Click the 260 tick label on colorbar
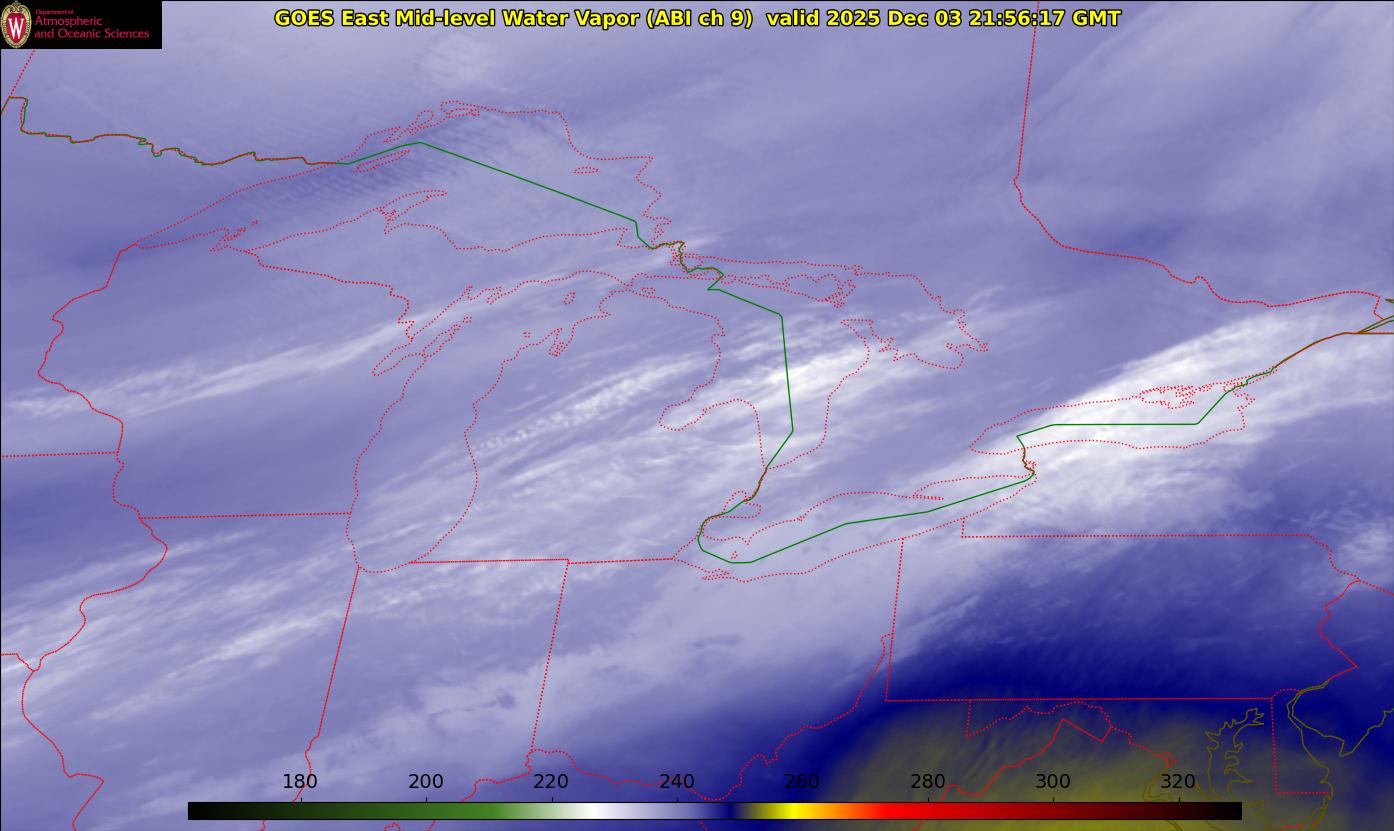The image size is (1394, 831). (802, 781)
